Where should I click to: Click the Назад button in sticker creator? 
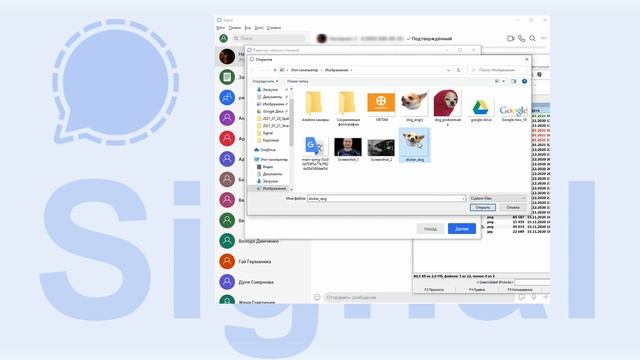pyautogui.click(x=430, y=229)
